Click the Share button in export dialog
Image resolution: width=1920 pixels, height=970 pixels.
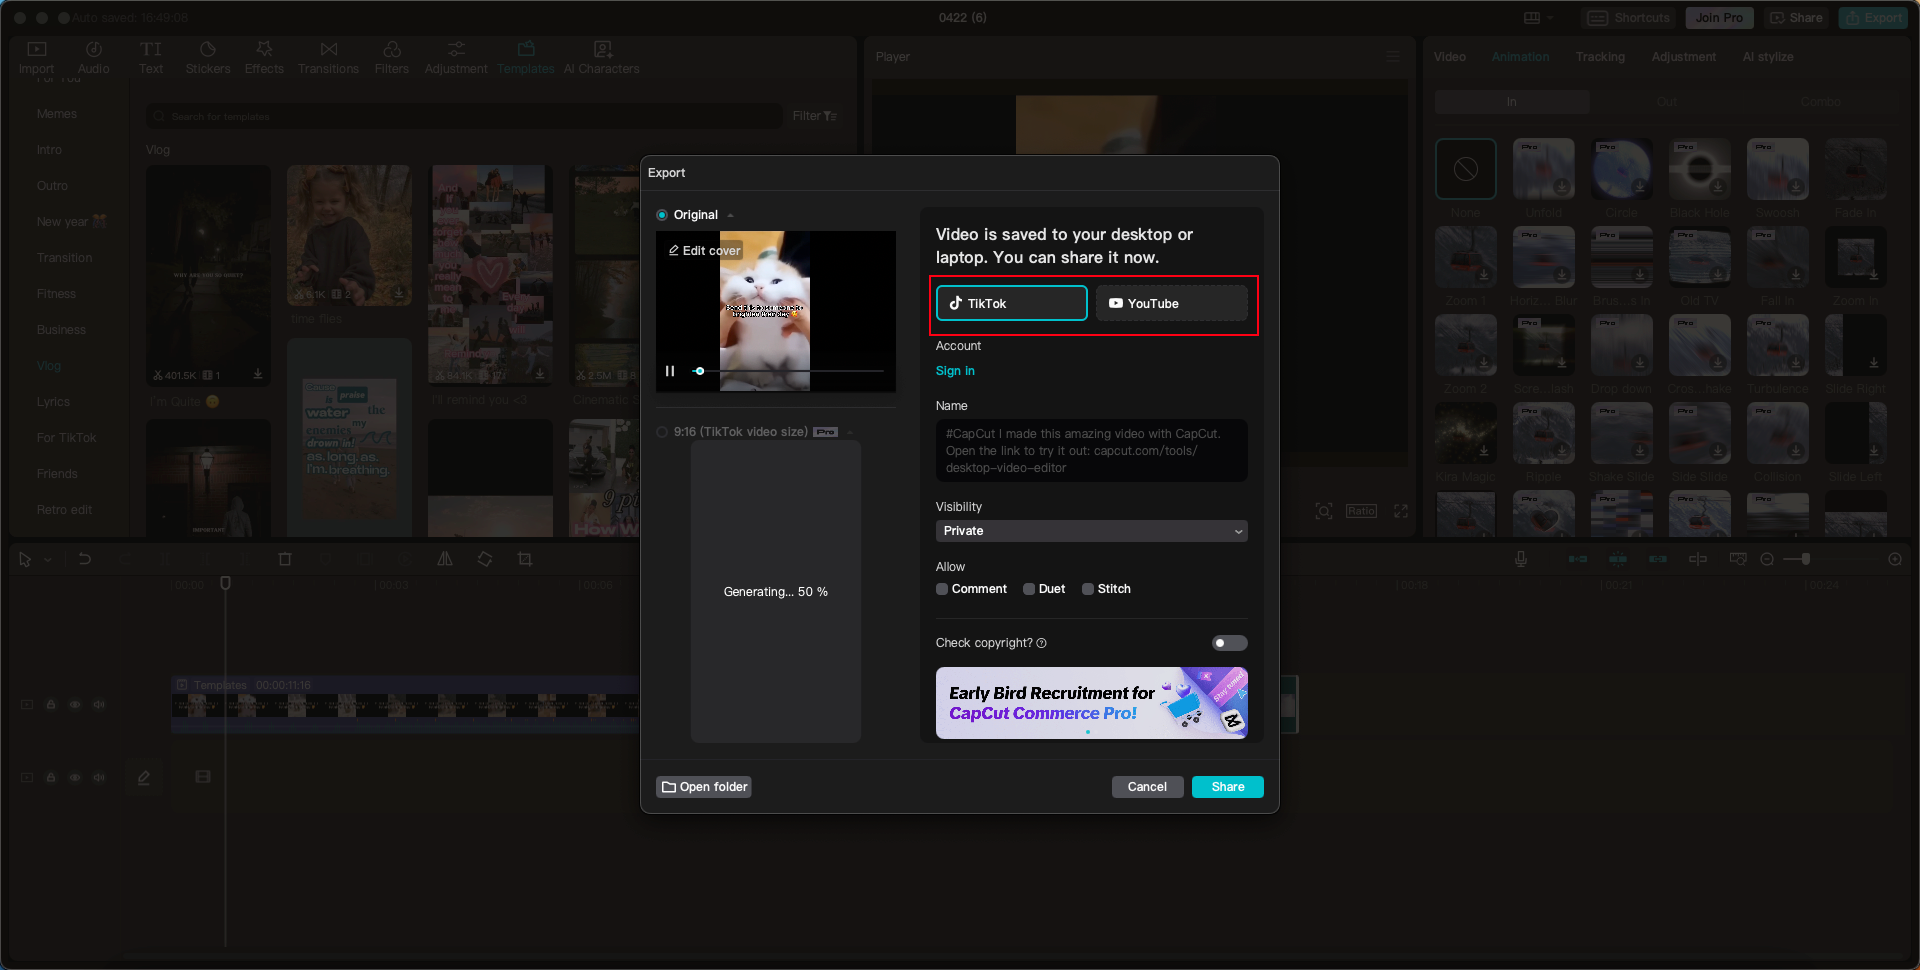tap(1228, 787)
